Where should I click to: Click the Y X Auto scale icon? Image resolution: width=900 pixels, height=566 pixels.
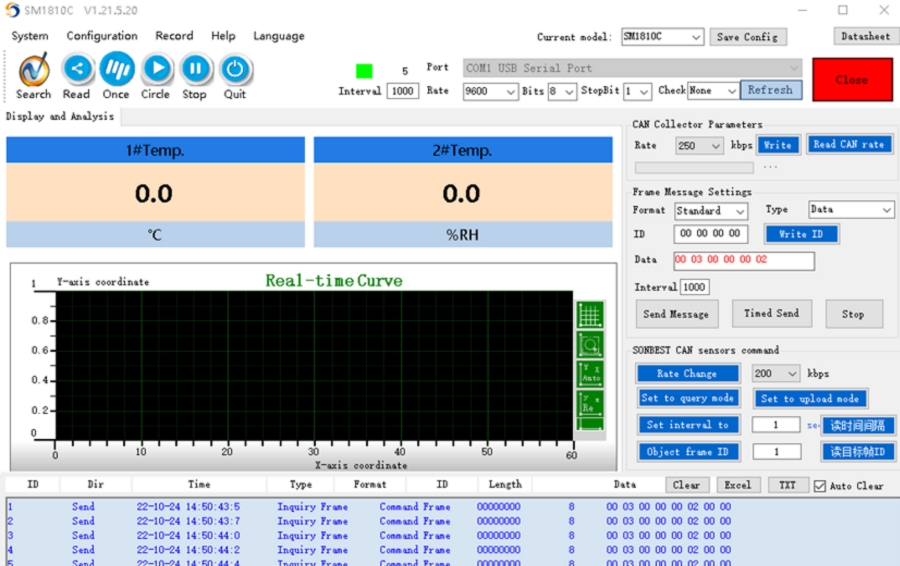pyautogui.click(x=590, y=374)
